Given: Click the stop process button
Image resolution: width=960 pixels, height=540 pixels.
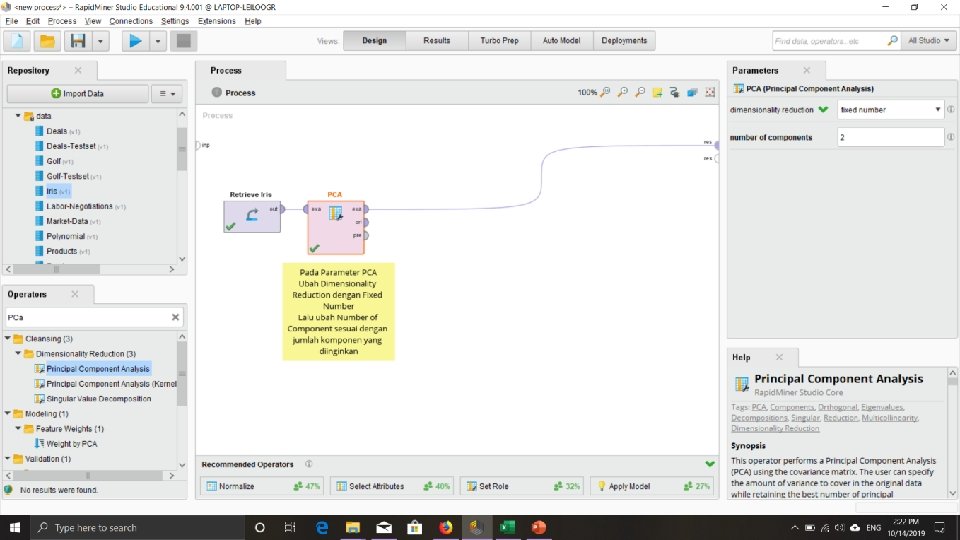Looking at the screenshot, I should coord(184,41).
